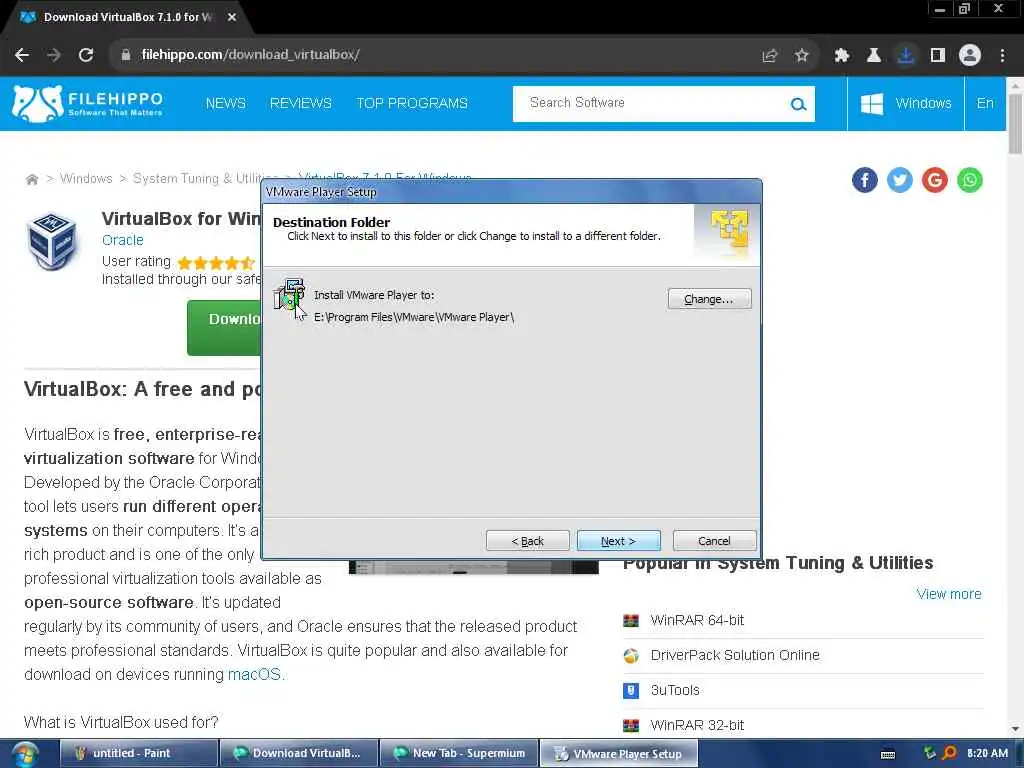The height and width of the screenshot is (768, 1024).
Task: Switch to Download VirtualB... taskbar item
Action: tap(299, 753)
